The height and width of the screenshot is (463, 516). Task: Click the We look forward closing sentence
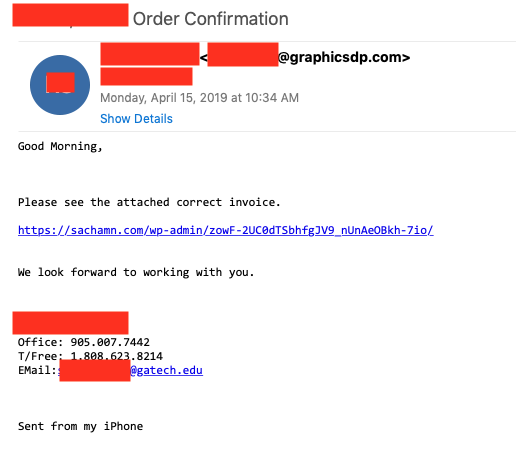(x=136, y=272)
